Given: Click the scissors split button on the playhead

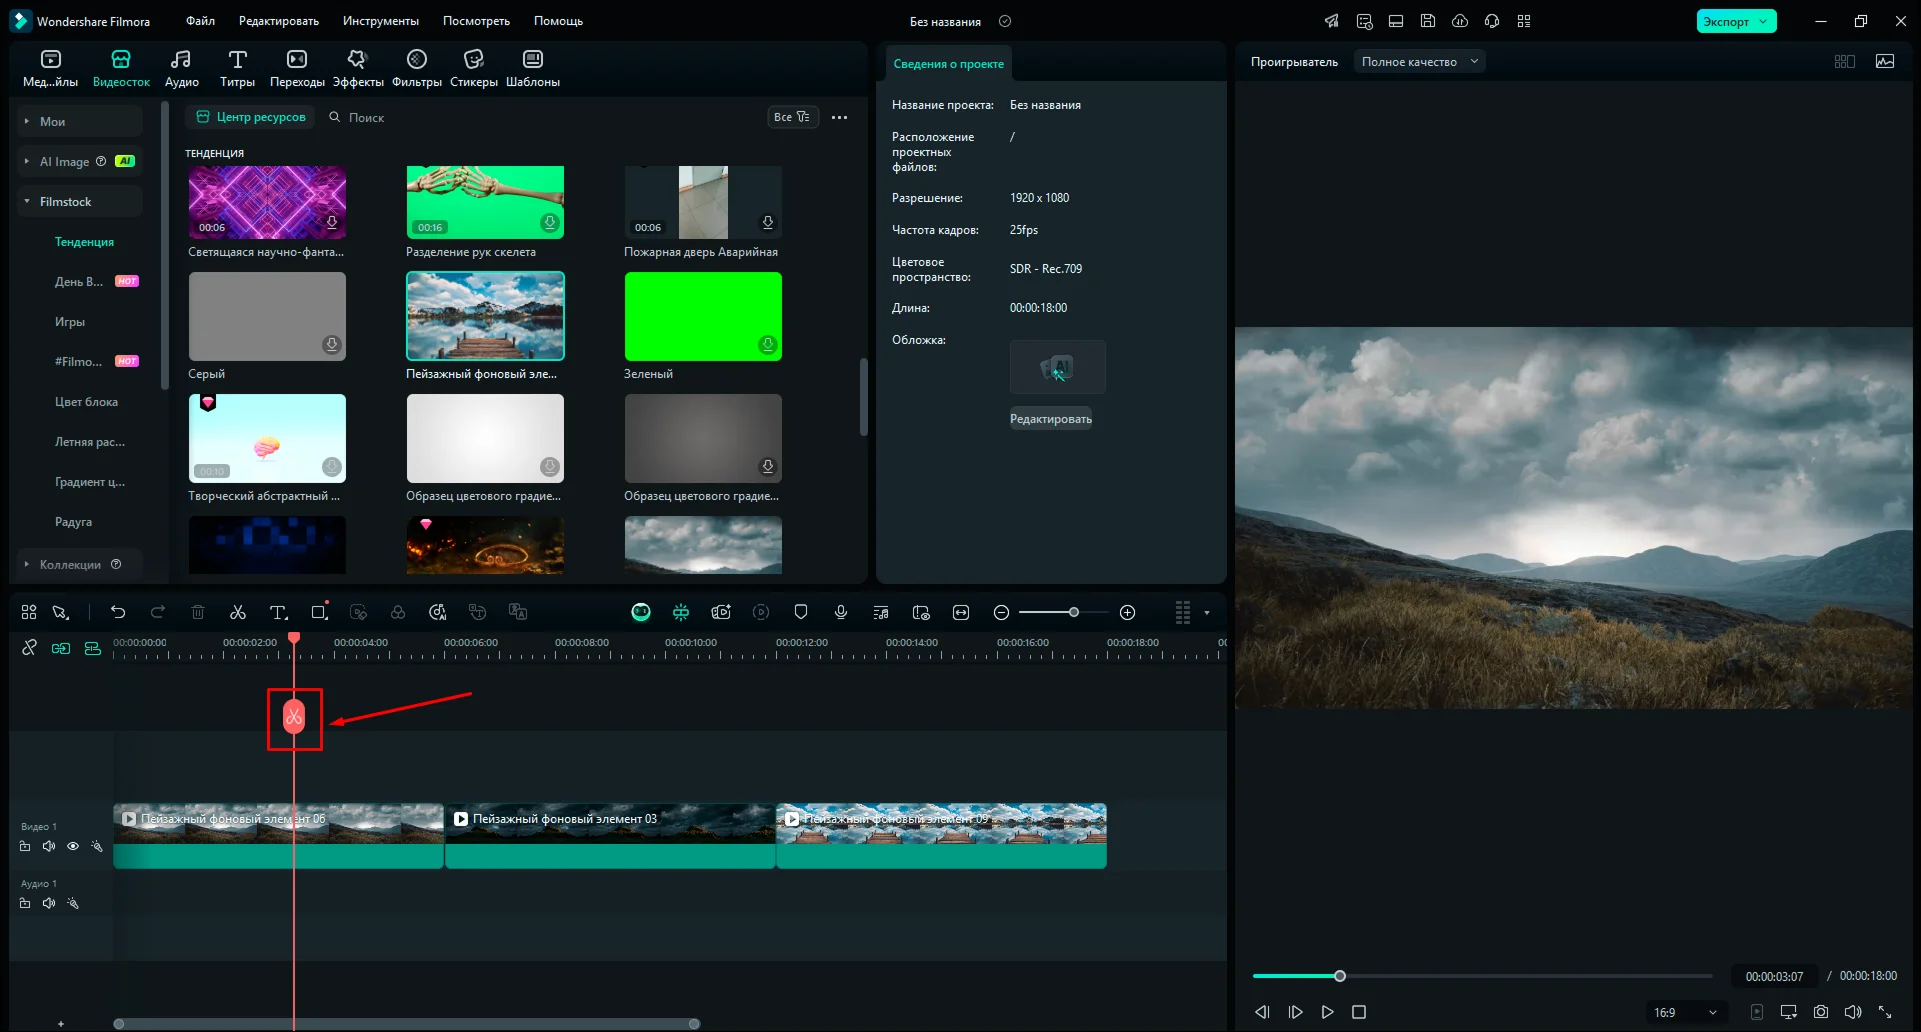Looking at the screenshot, I should 294,717.
